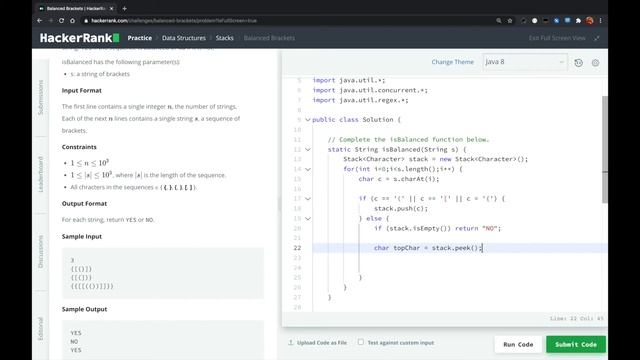Click the Change Theme link
640x360 pixels.
(453, 62)
